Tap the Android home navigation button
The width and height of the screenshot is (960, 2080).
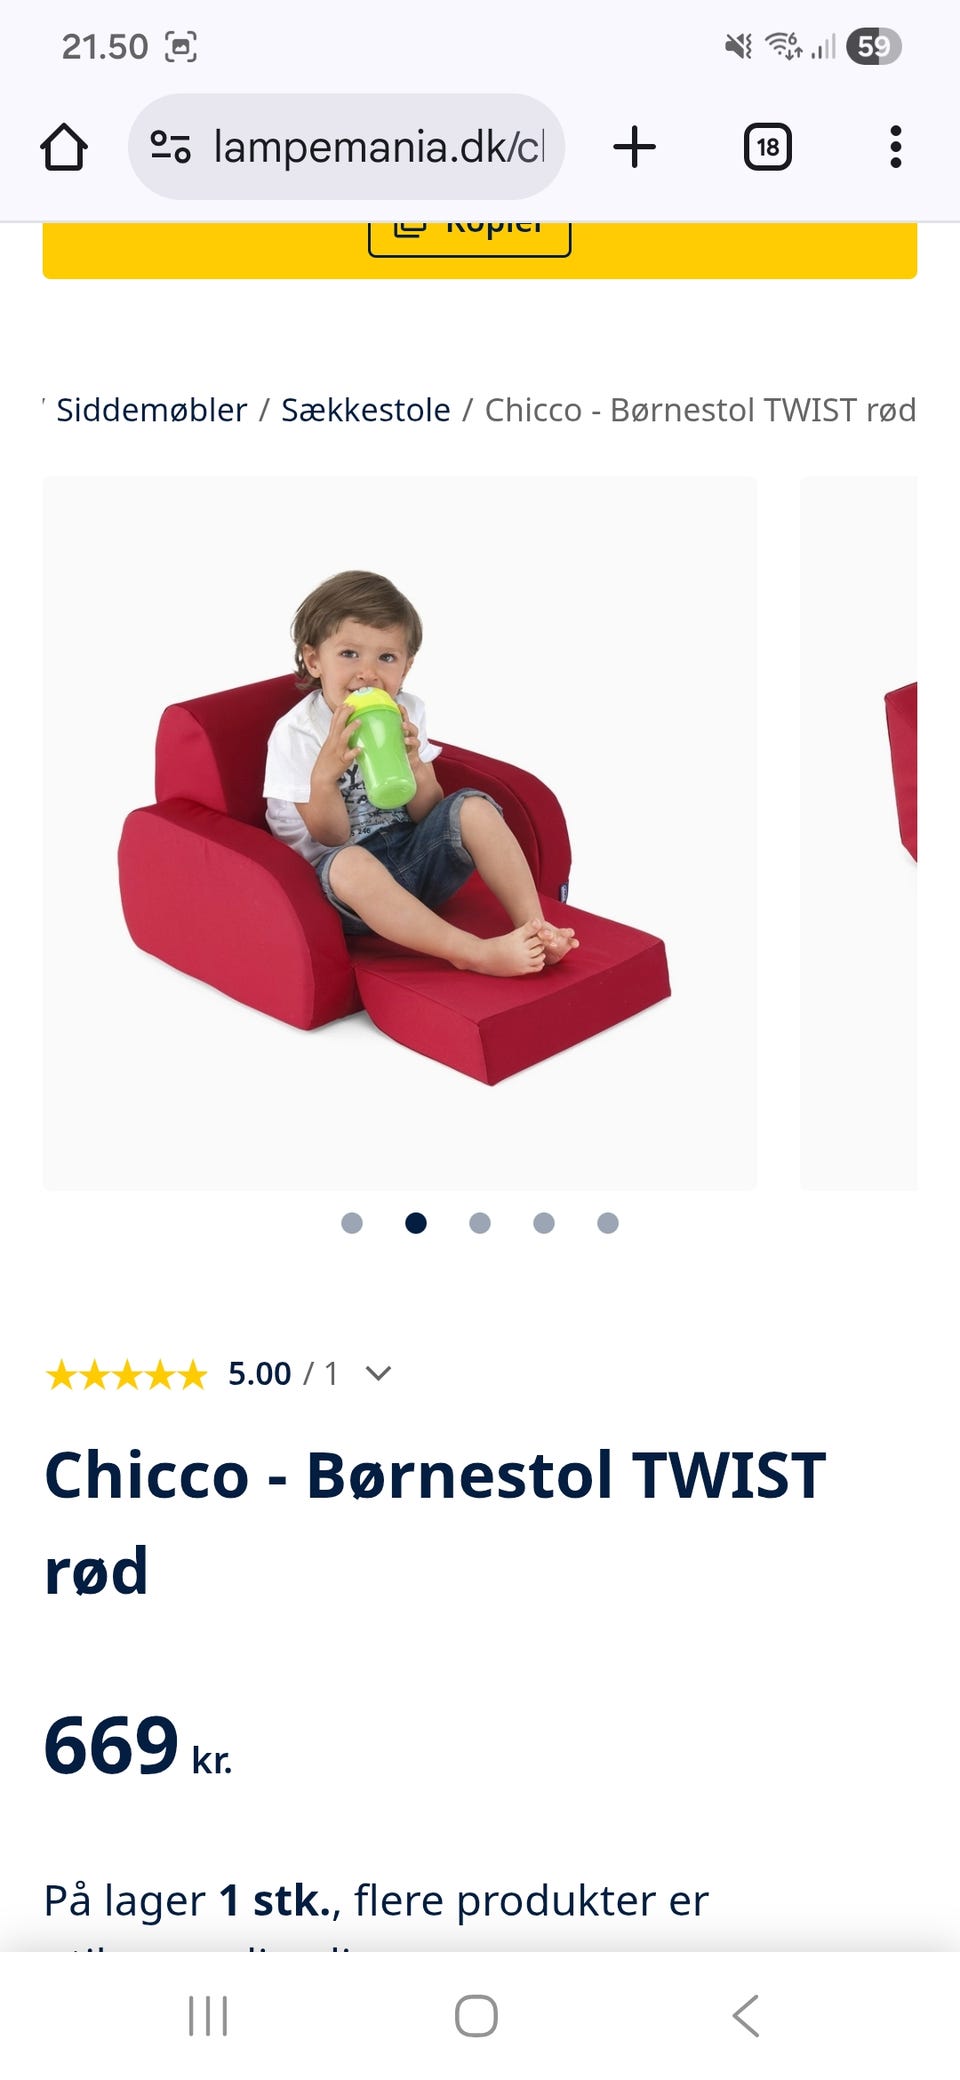pyautogui.click(x=476, y=2015)
